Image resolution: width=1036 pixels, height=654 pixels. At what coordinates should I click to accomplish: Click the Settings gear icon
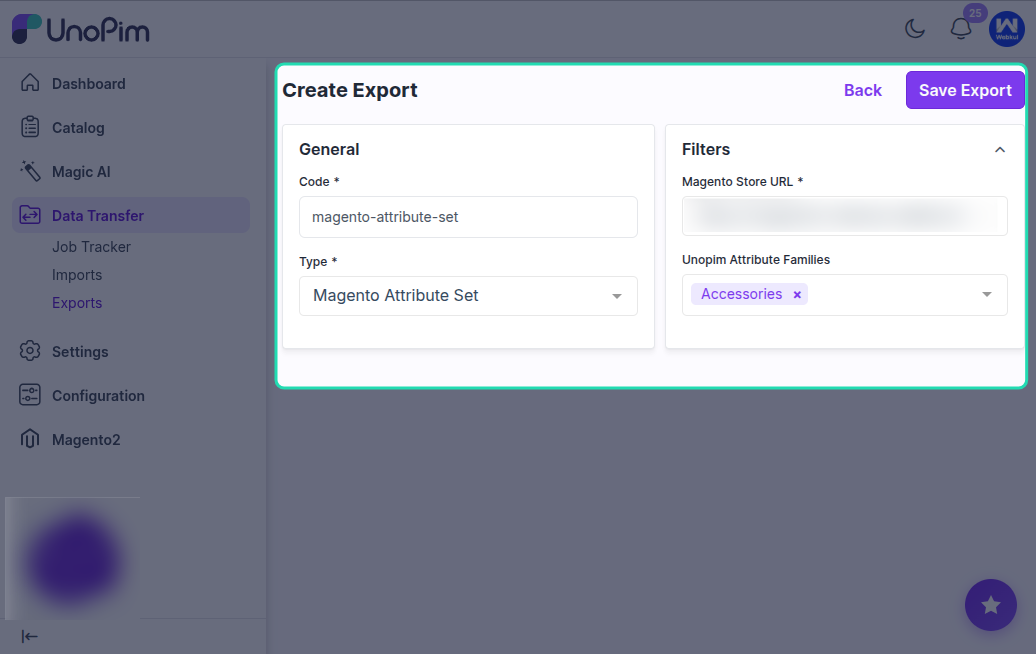click(x=30, y=351)
